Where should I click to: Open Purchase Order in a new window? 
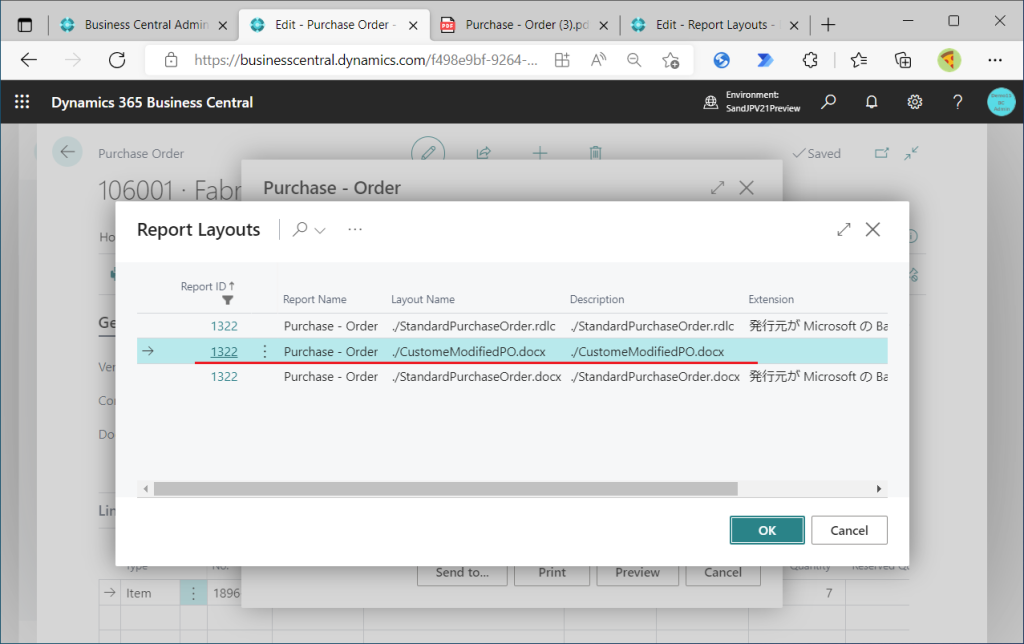882,153
